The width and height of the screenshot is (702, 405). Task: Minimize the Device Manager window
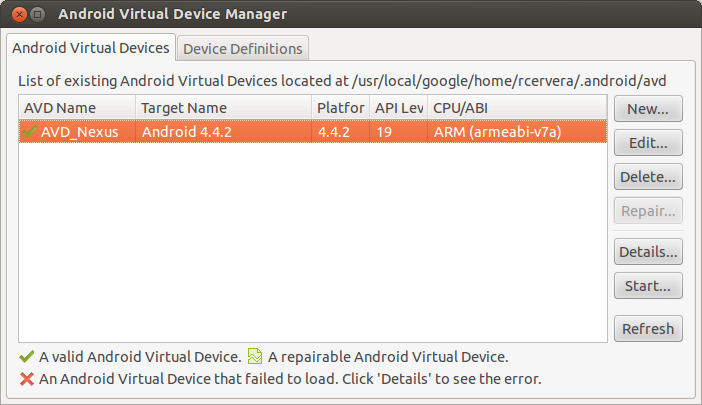[x=37, y=15]
